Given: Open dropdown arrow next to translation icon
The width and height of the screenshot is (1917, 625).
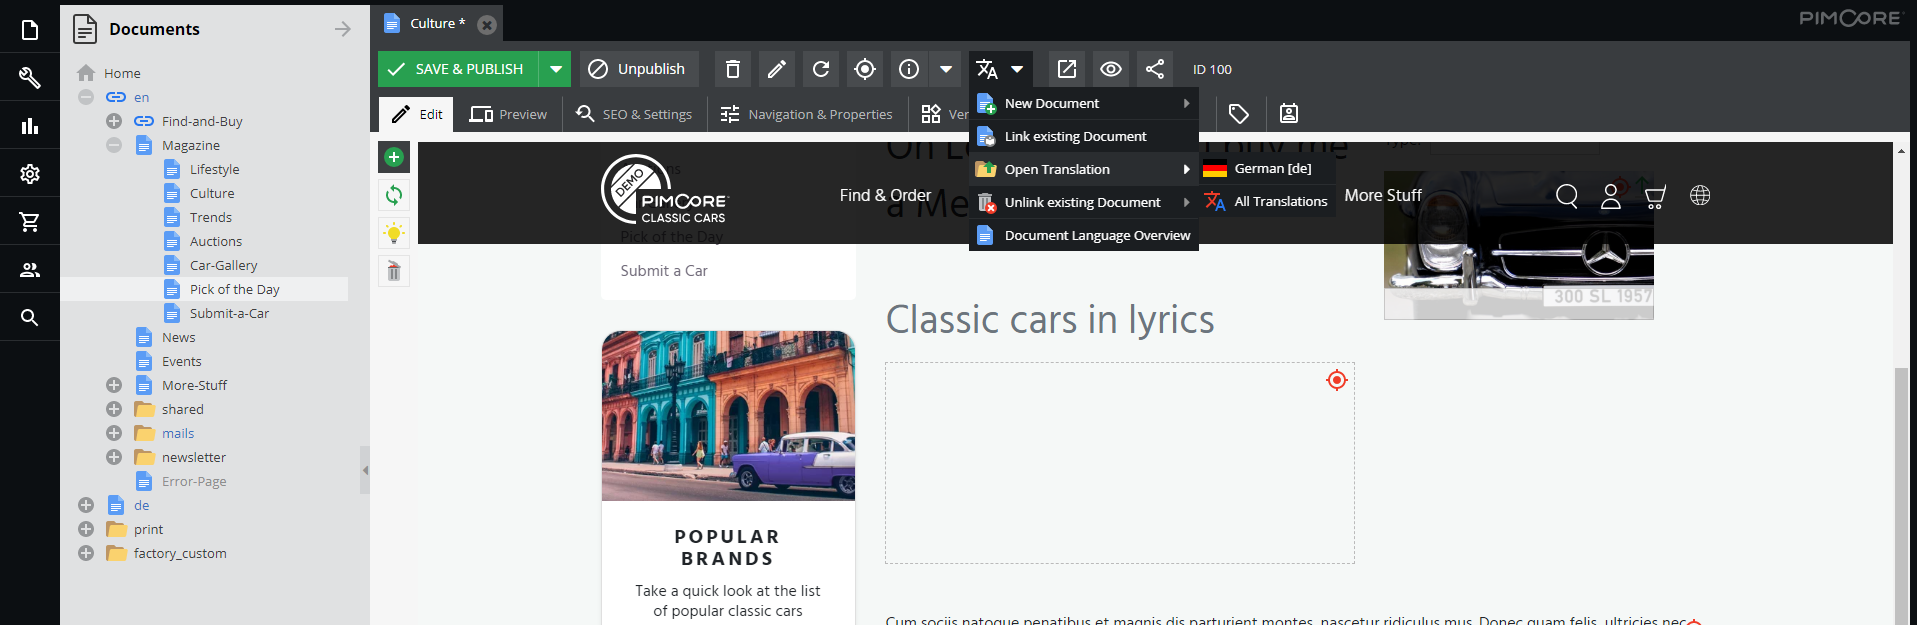Looking at the screenshot, I should point(1017,69).
